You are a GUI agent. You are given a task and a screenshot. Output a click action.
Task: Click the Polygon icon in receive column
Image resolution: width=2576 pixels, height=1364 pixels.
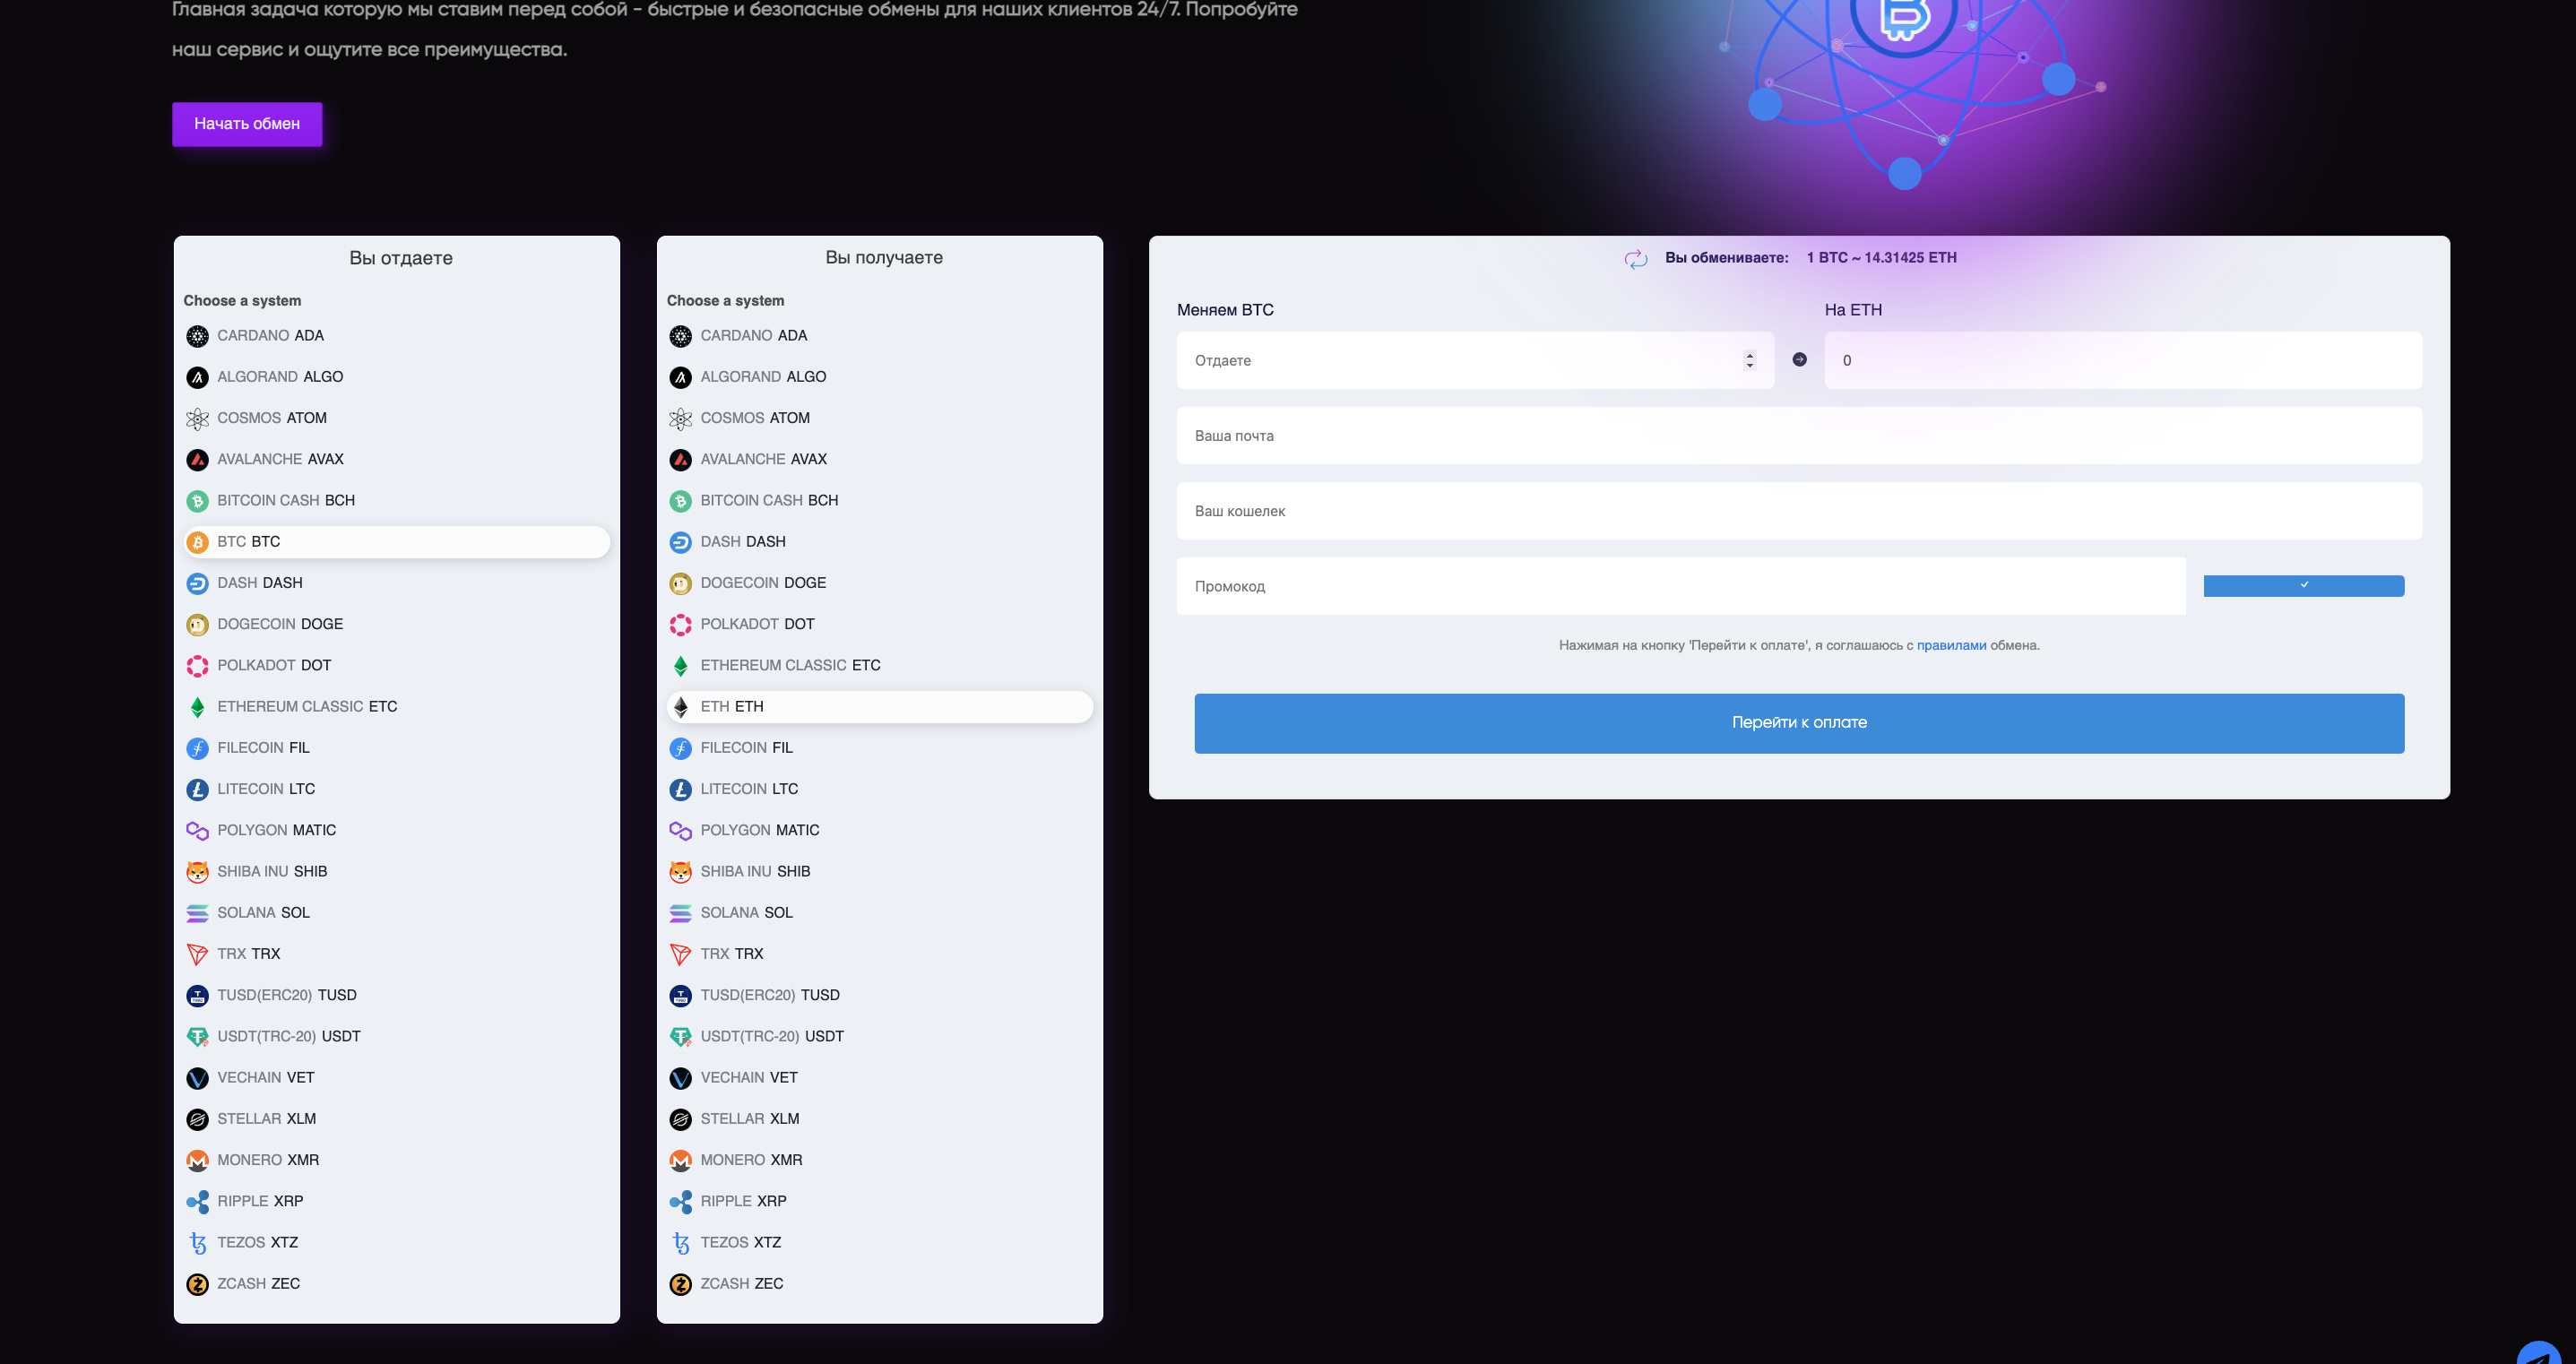[680, 831]
